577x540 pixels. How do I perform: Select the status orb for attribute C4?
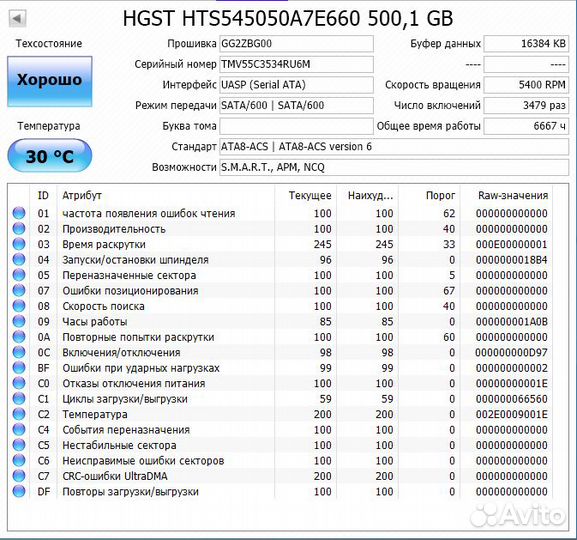[19, 430]
